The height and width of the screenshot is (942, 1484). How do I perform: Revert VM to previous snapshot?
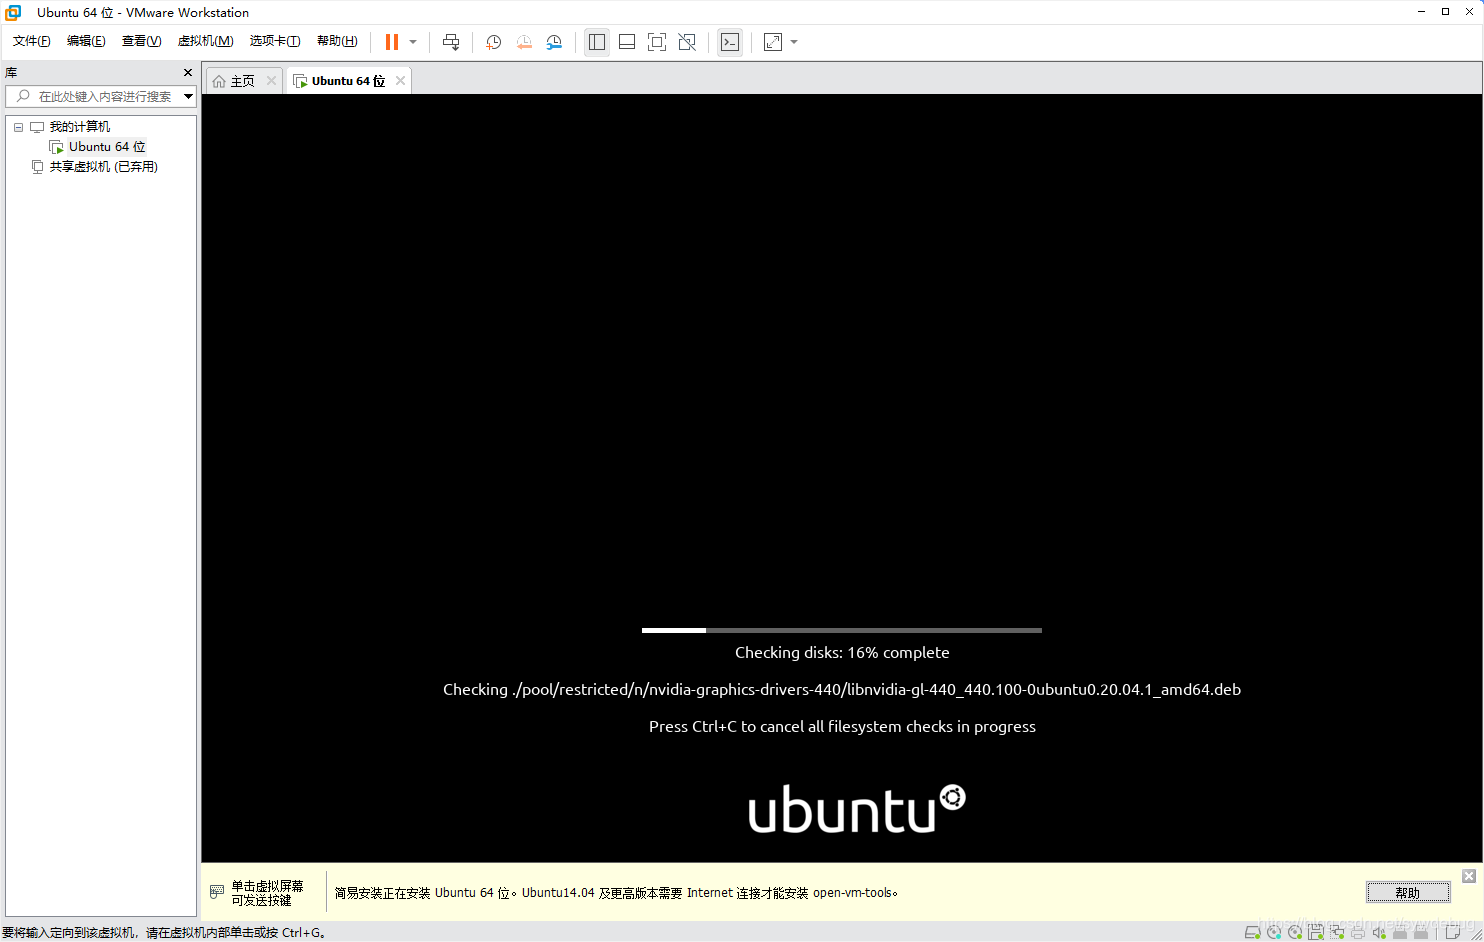click(x=524, y=42)
